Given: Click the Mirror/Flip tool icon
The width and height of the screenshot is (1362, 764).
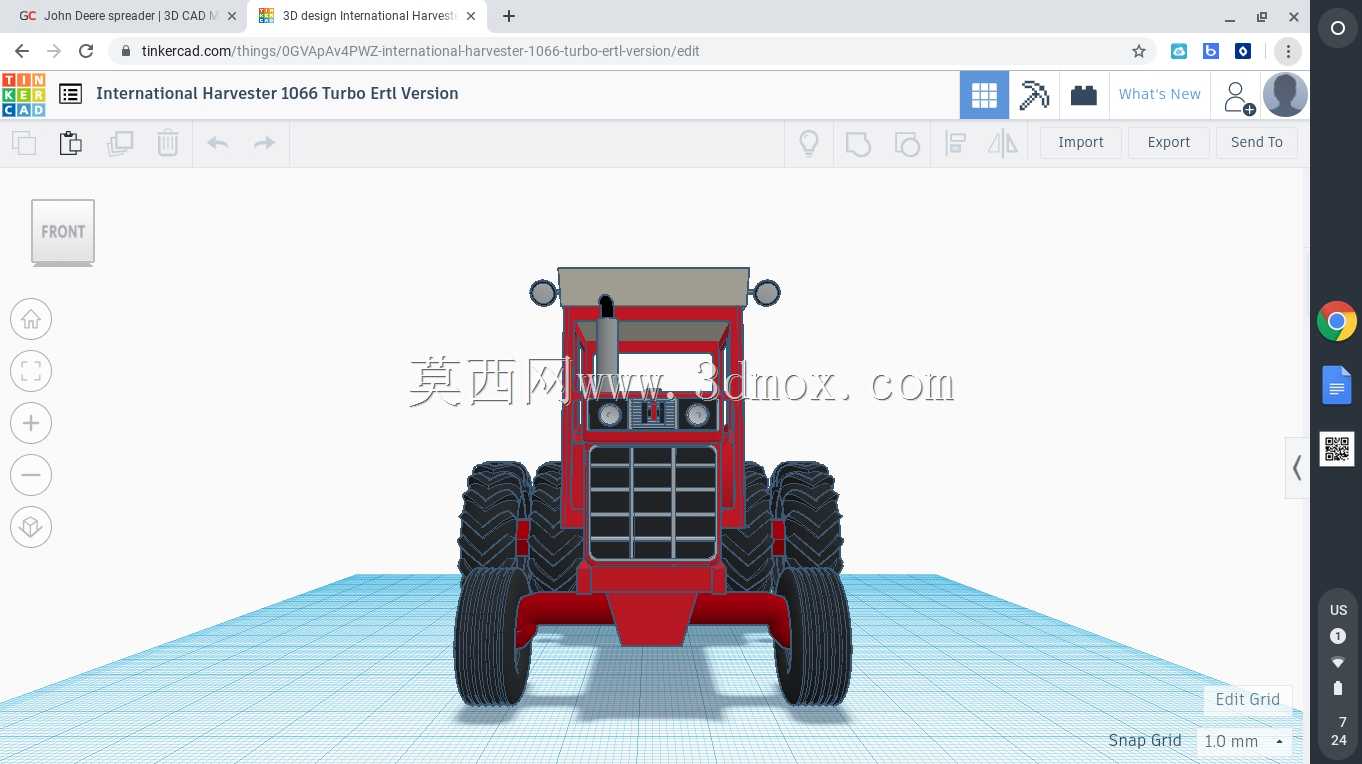Looking at the screenshot, I should click(x=1002, y=143).
